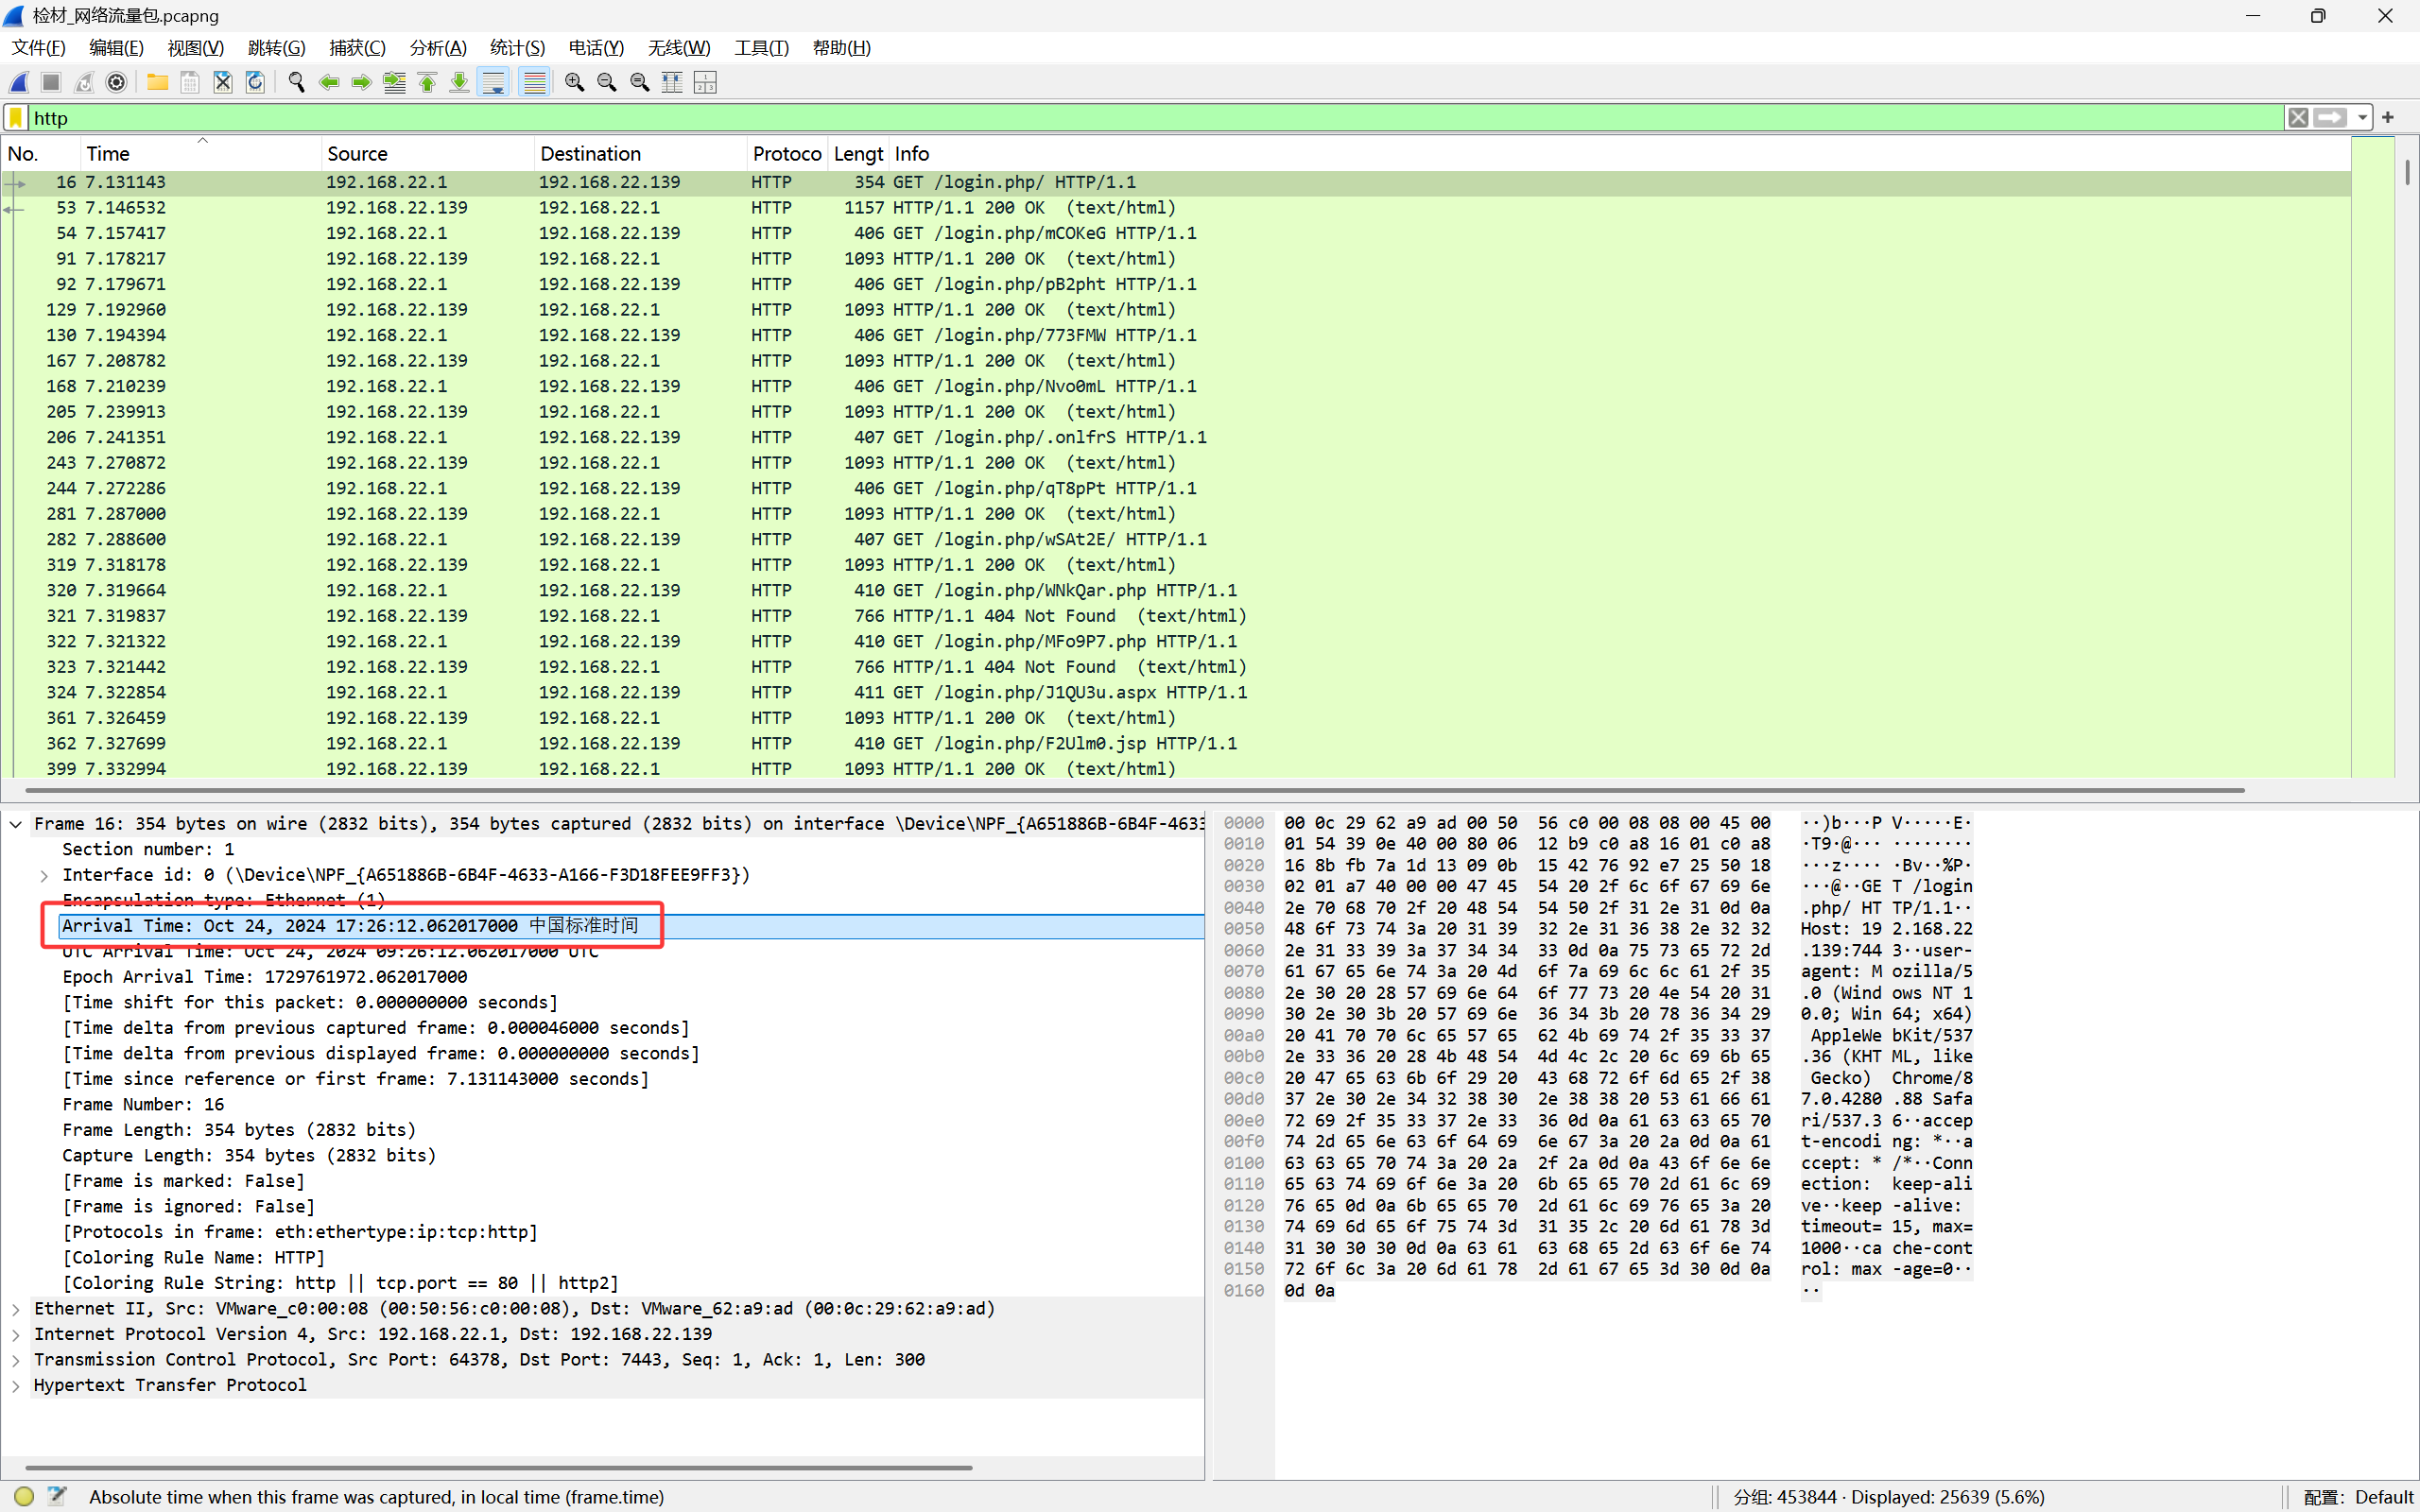Collapse the Frame 16 tree node
Image resolution: width=2420 pixels, height=1512 pixels.
click(x=16, y=824)
